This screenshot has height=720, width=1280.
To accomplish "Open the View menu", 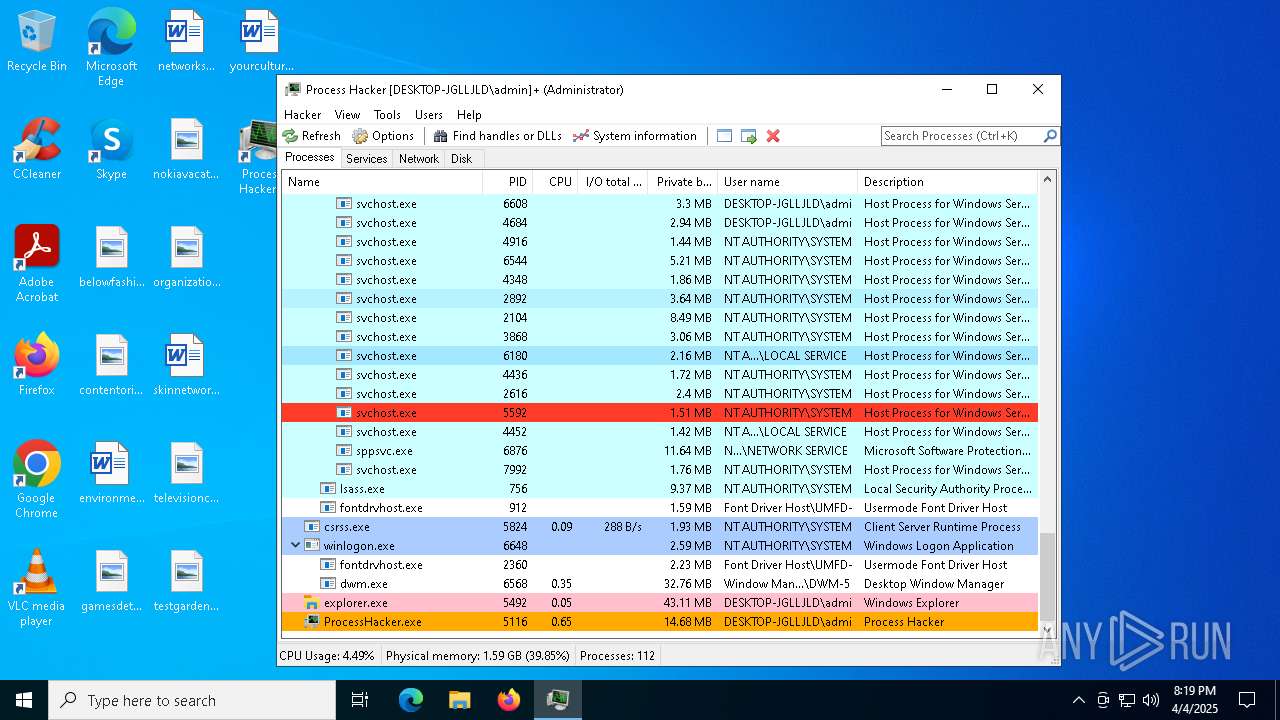I will click(x=347, y=115).
